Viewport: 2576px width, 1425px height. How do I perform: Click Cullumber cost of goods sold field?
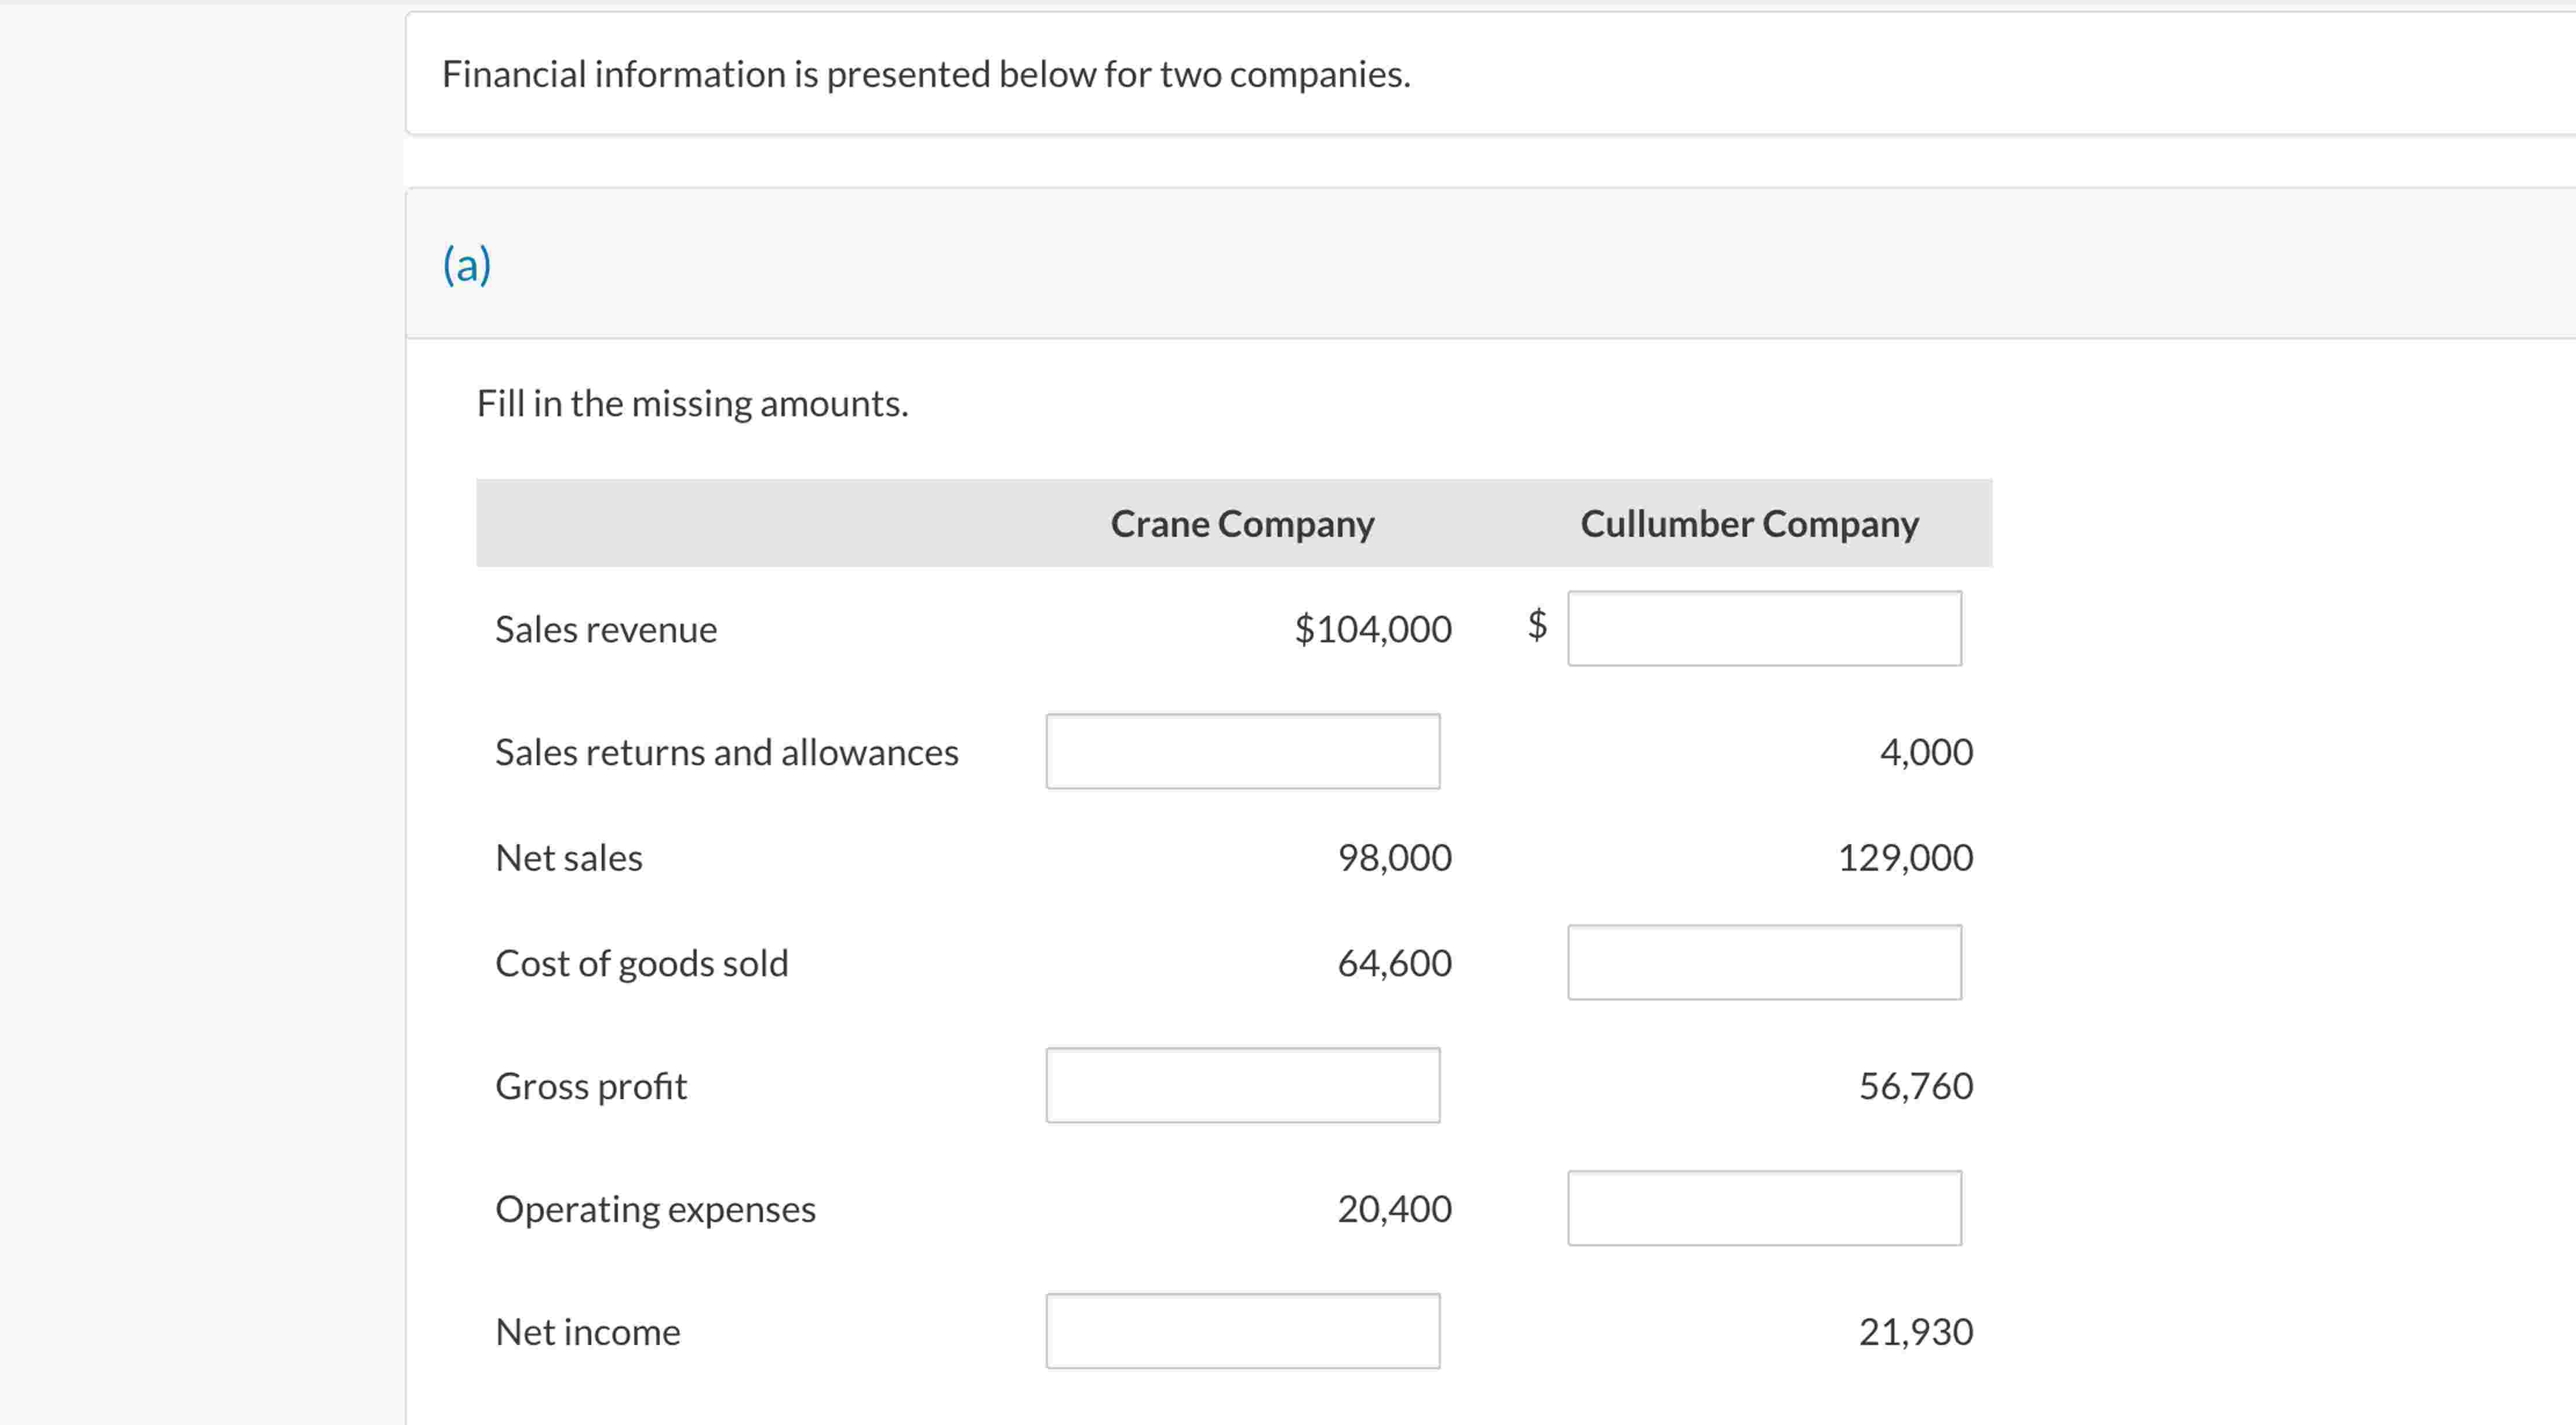click(1764, 962)
